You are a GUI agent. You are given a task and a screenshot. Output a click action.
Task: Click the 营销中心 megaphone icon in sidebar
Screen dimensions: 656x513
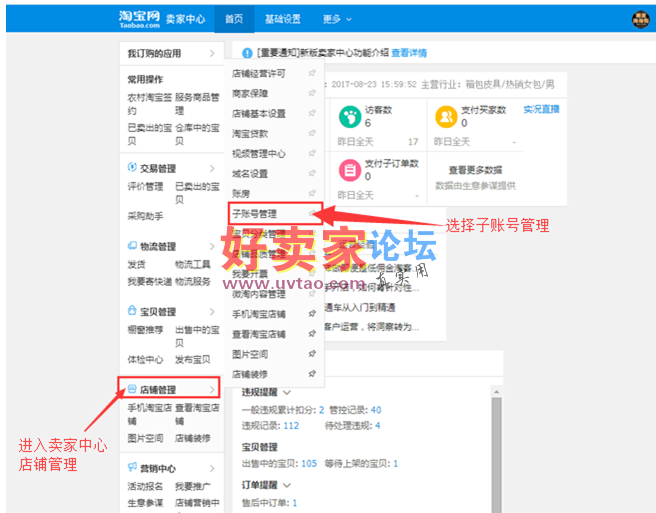132,466
